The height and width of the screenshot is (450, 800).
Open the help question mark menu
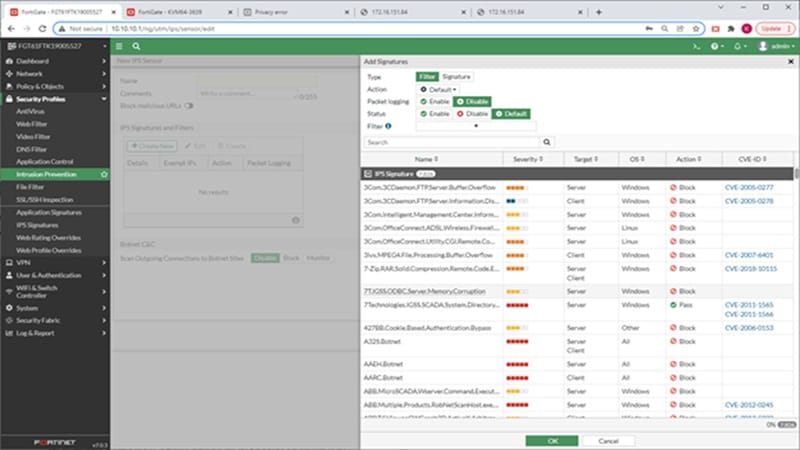pos(717,46)
